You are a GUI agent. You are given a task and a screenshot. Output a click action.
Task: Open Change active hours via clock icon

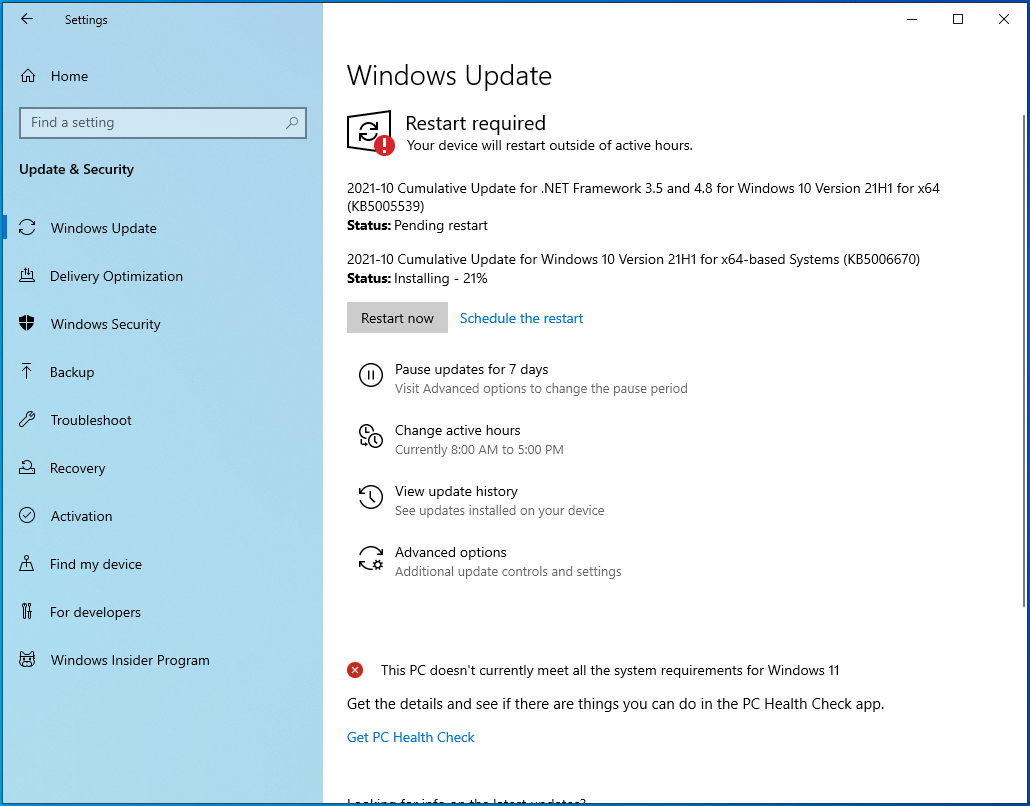point(371,436)
